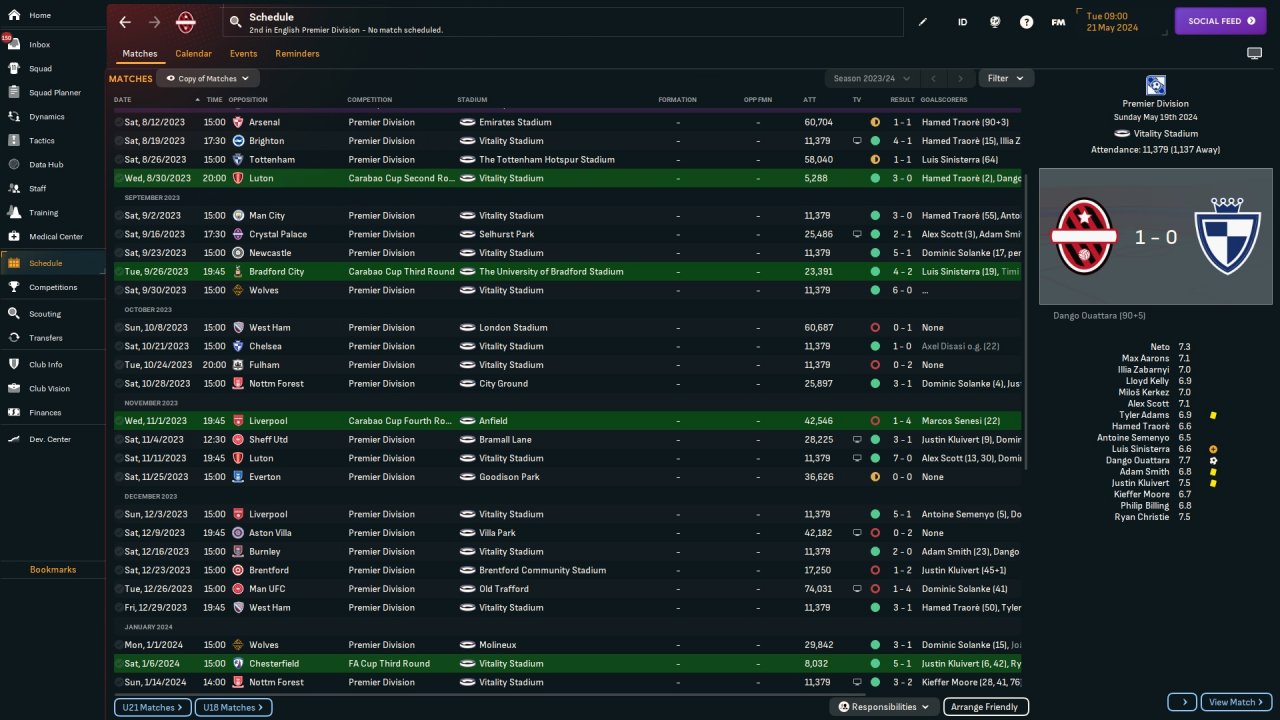Toggle the row marker for Everton match

tap(119, 477)
